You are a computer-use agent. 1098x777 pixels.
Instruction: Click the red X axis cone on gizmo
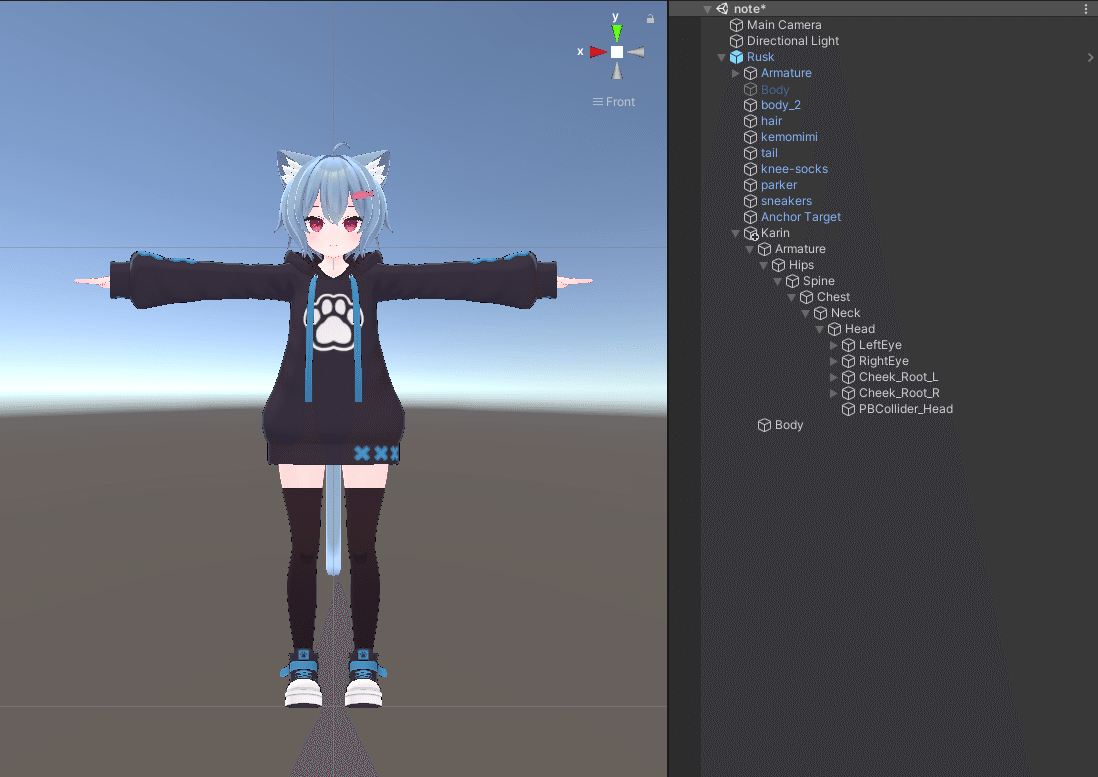click(x=598, y=52)
